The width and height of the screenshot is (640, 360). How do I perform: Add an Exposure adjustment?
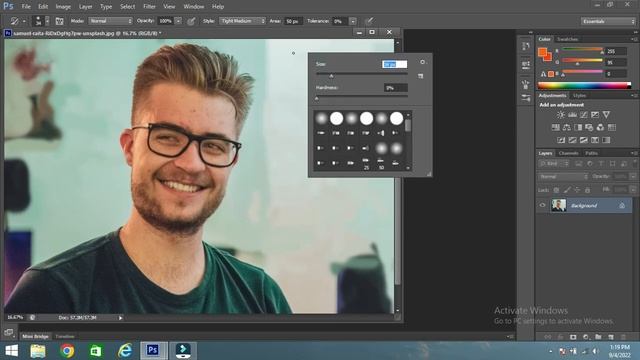[595, 115]
